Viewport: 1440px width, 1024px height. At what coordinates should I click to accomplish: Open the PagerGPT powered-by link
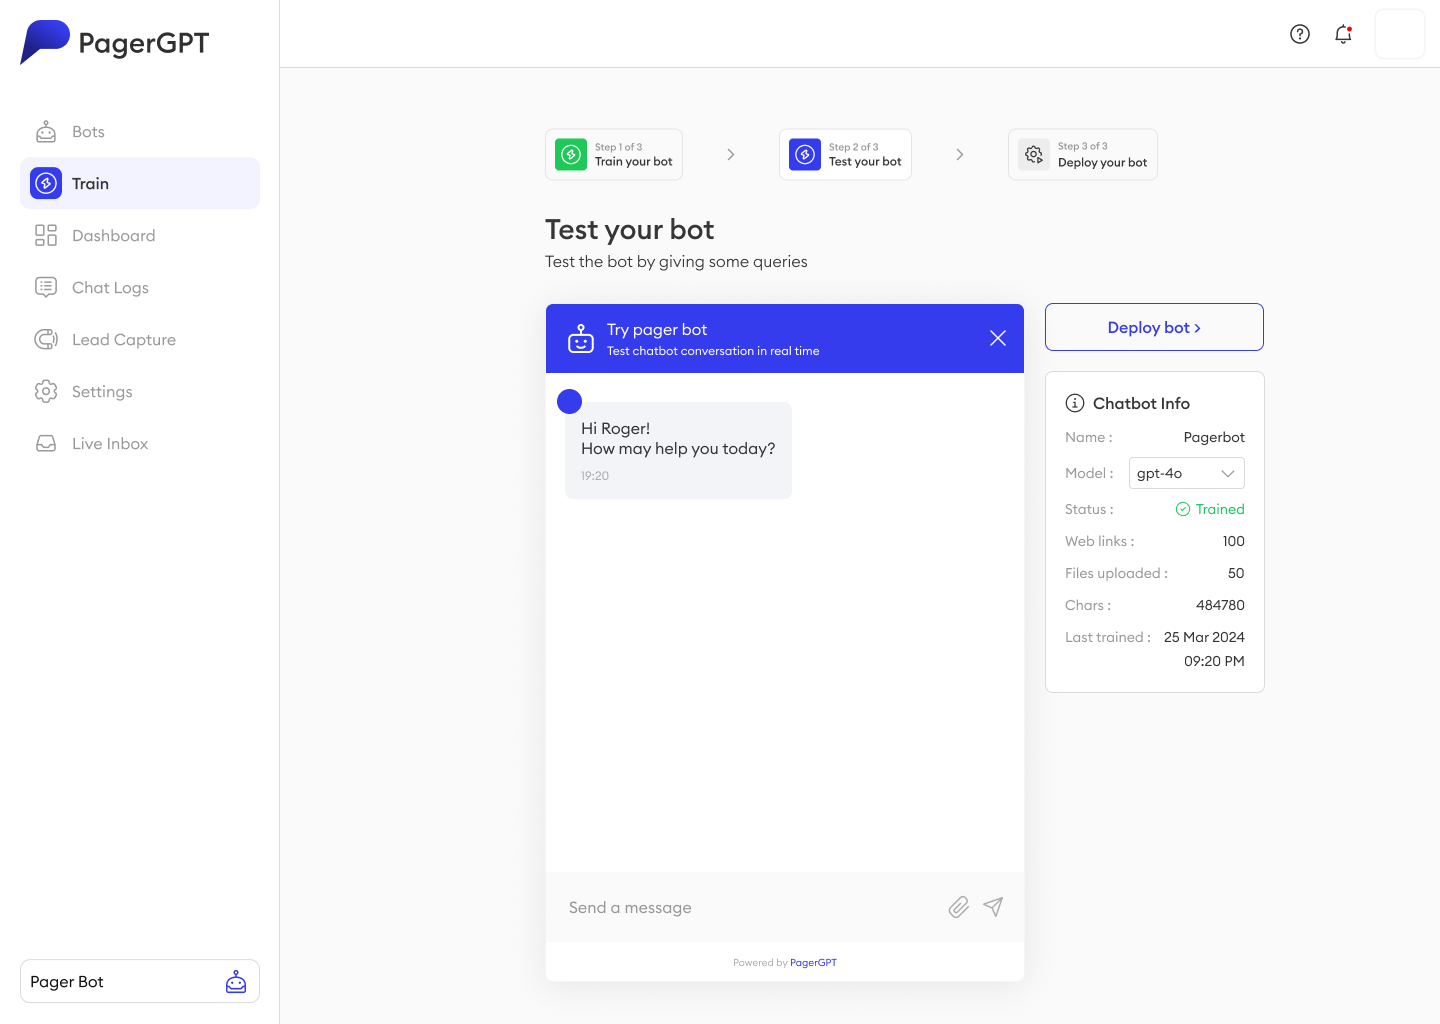813,963
